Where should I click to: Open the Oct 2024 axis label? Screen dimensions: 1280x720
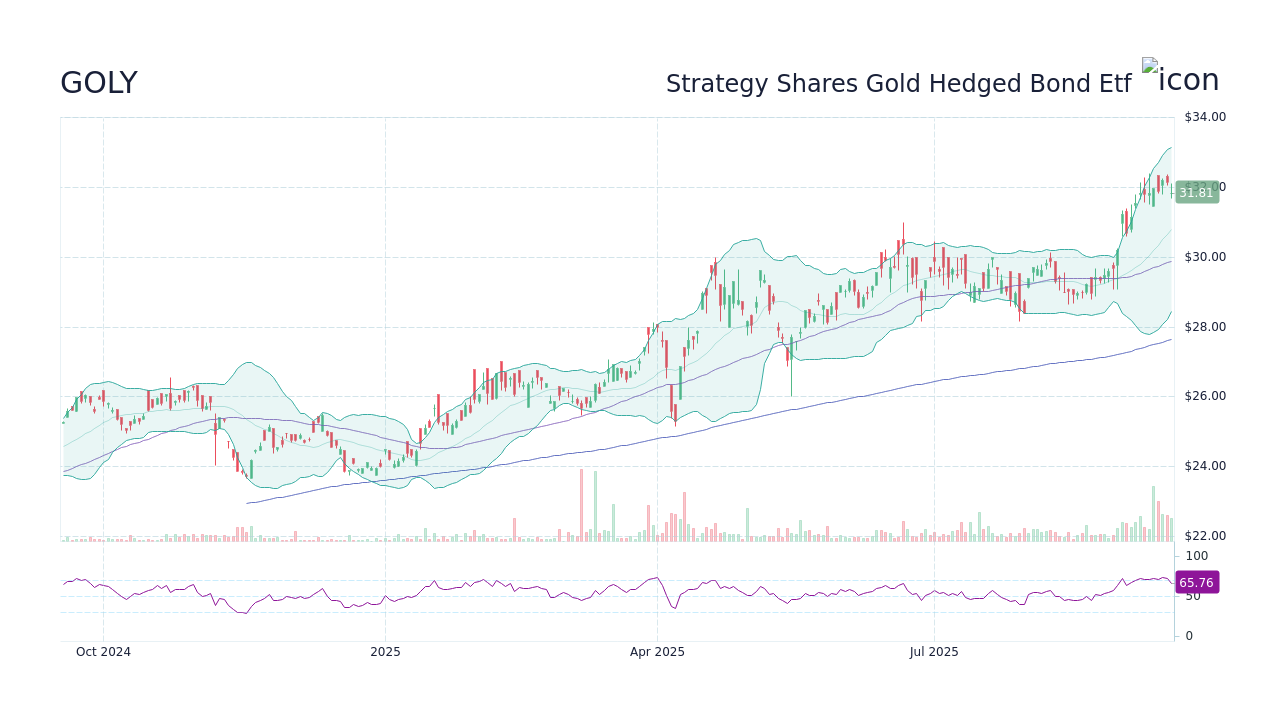102,651
